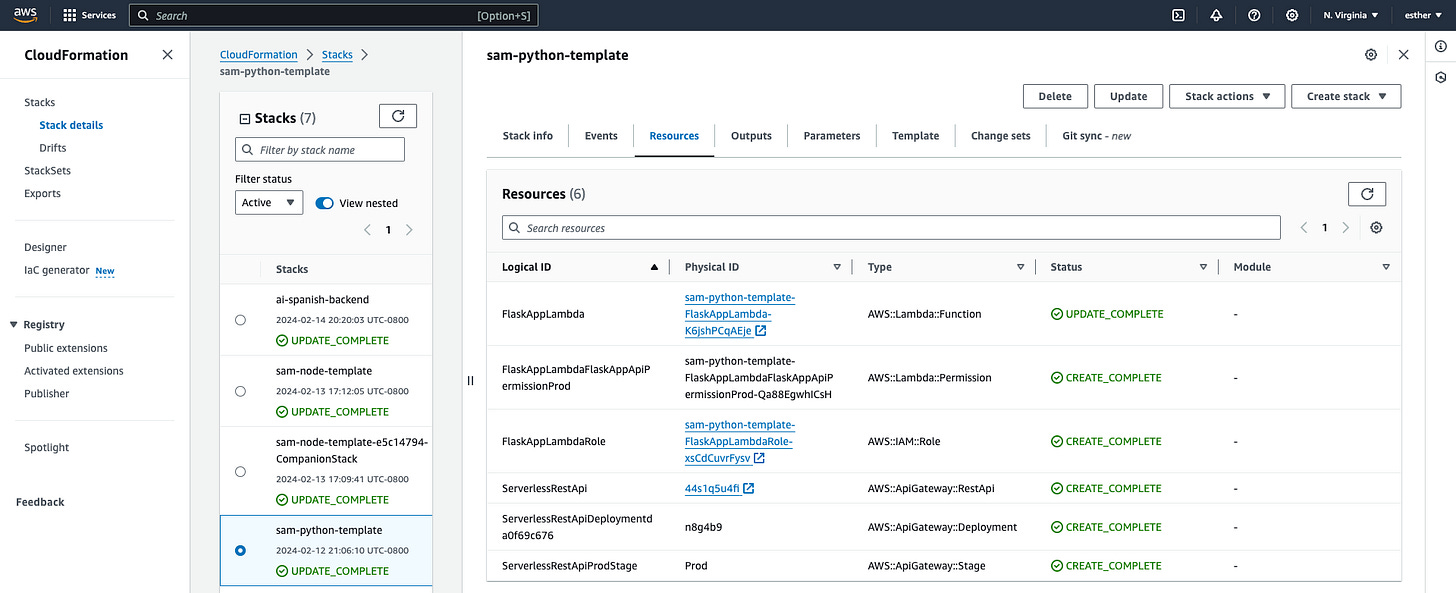
Task: Open the Create stack dropdown
Action: tap(1346, 96)
